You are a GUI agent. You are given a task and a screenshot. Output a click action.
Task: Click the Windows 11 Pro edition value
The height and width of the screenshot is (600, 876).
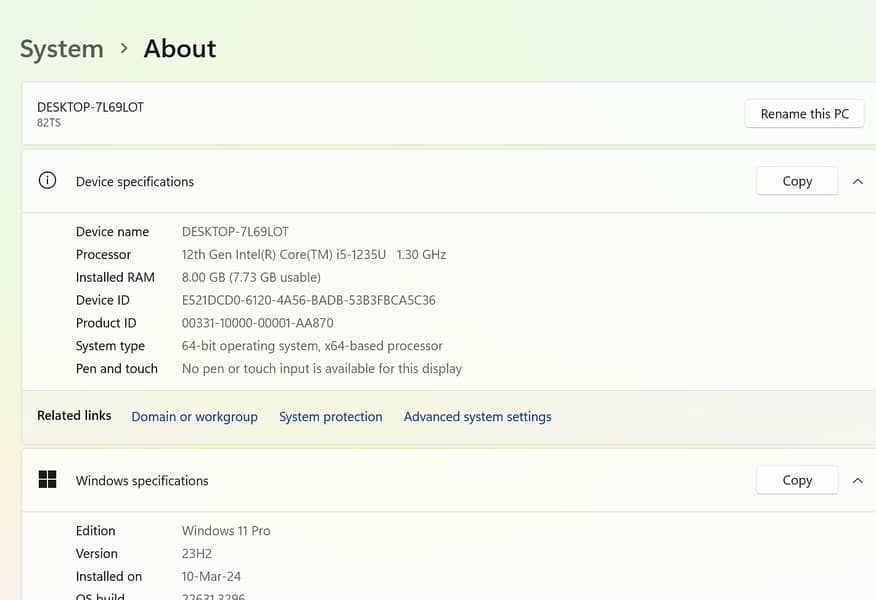click(x=226, y=531)
